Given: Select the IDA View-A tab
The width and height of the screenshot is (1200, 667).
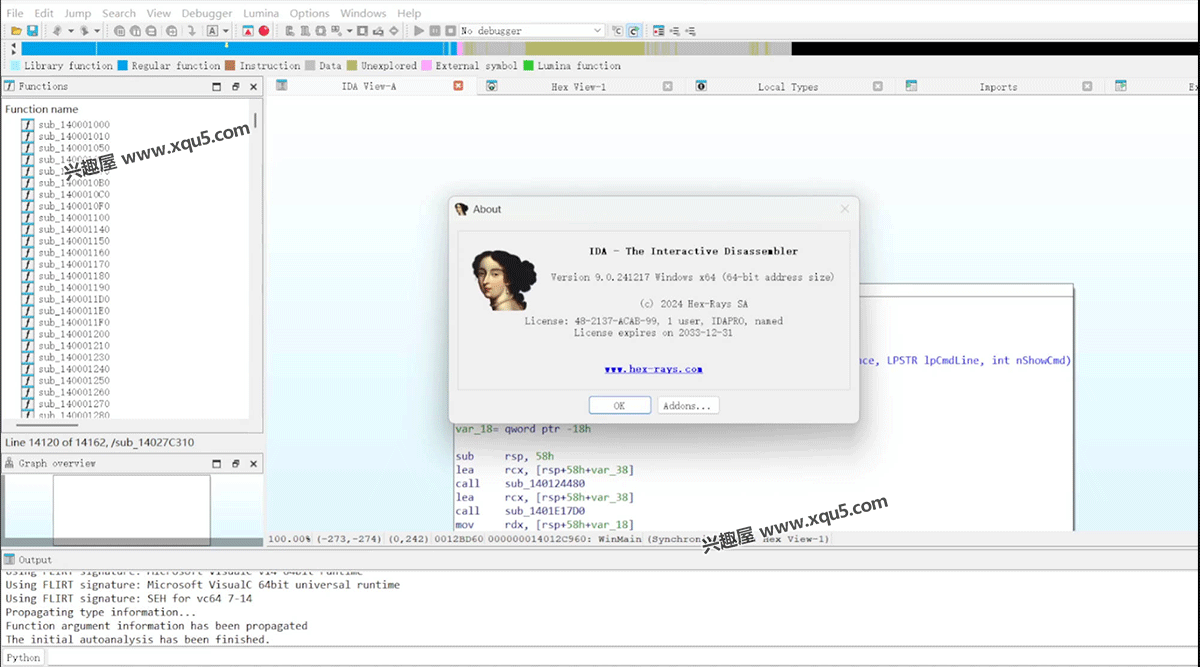Looking at the screenshot, I should [x=369, y=87].
